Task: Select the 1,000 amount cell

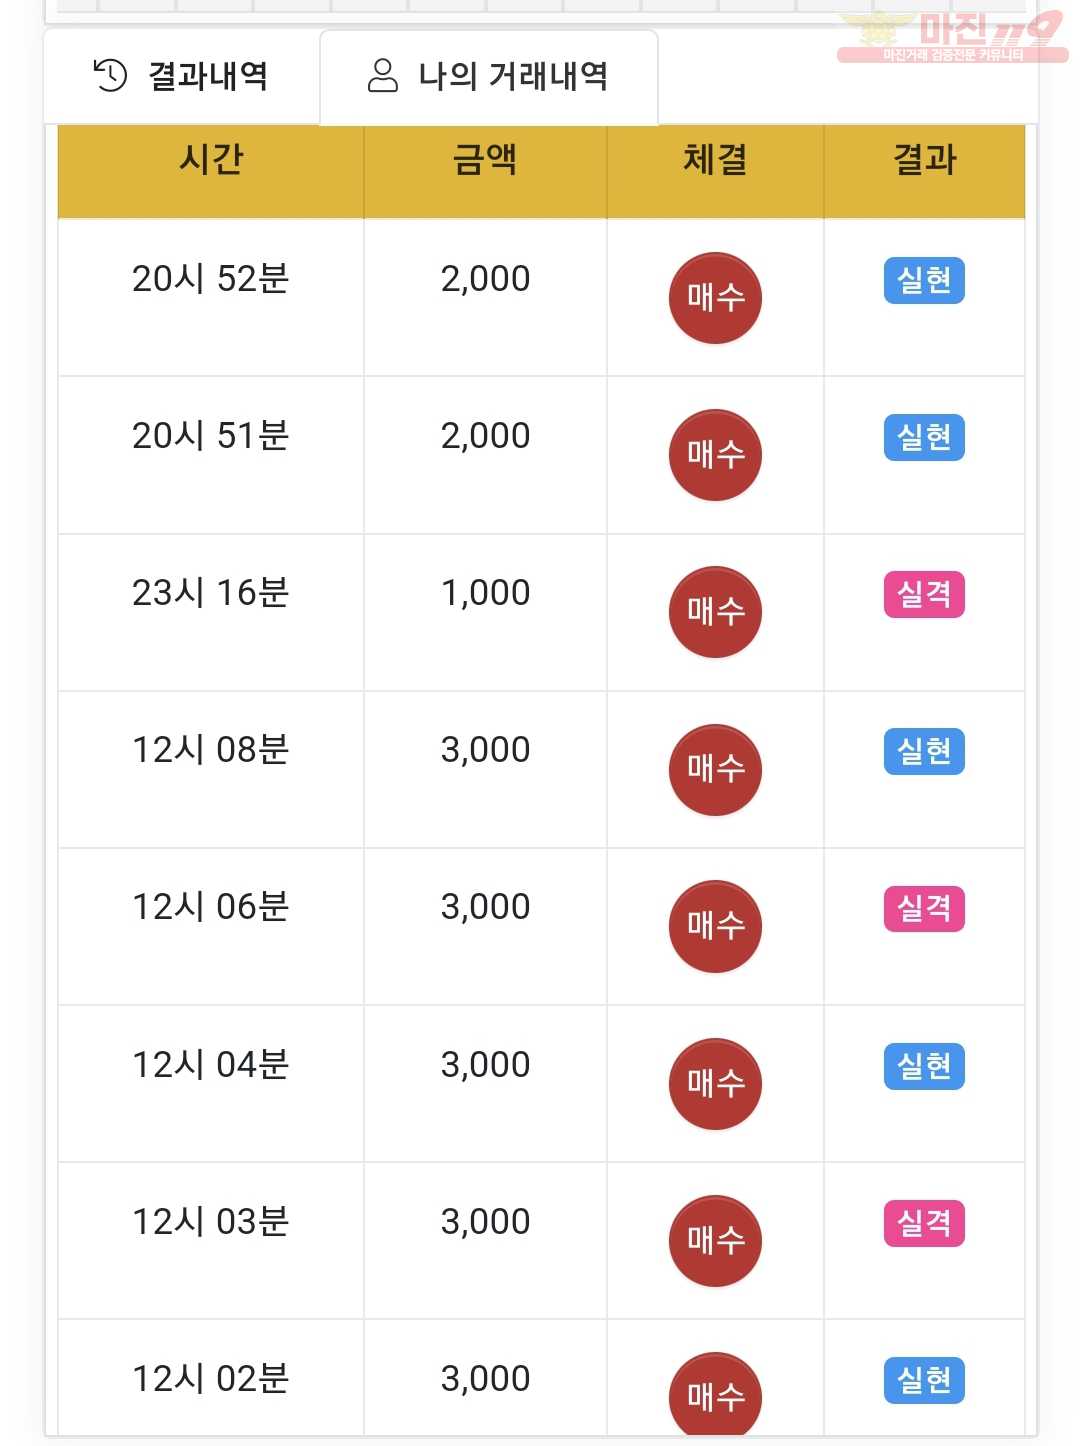Action: tap(485, 593)
